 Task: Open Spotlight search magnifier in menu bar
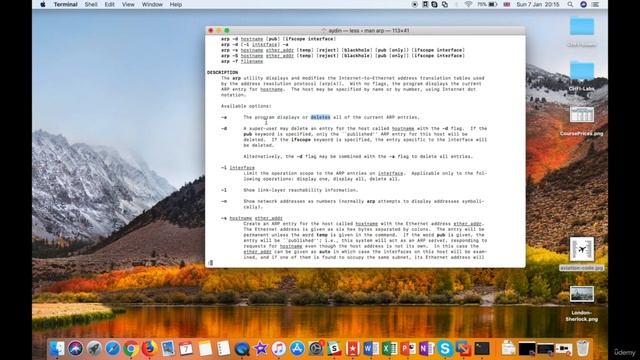[x=570, y=4]
